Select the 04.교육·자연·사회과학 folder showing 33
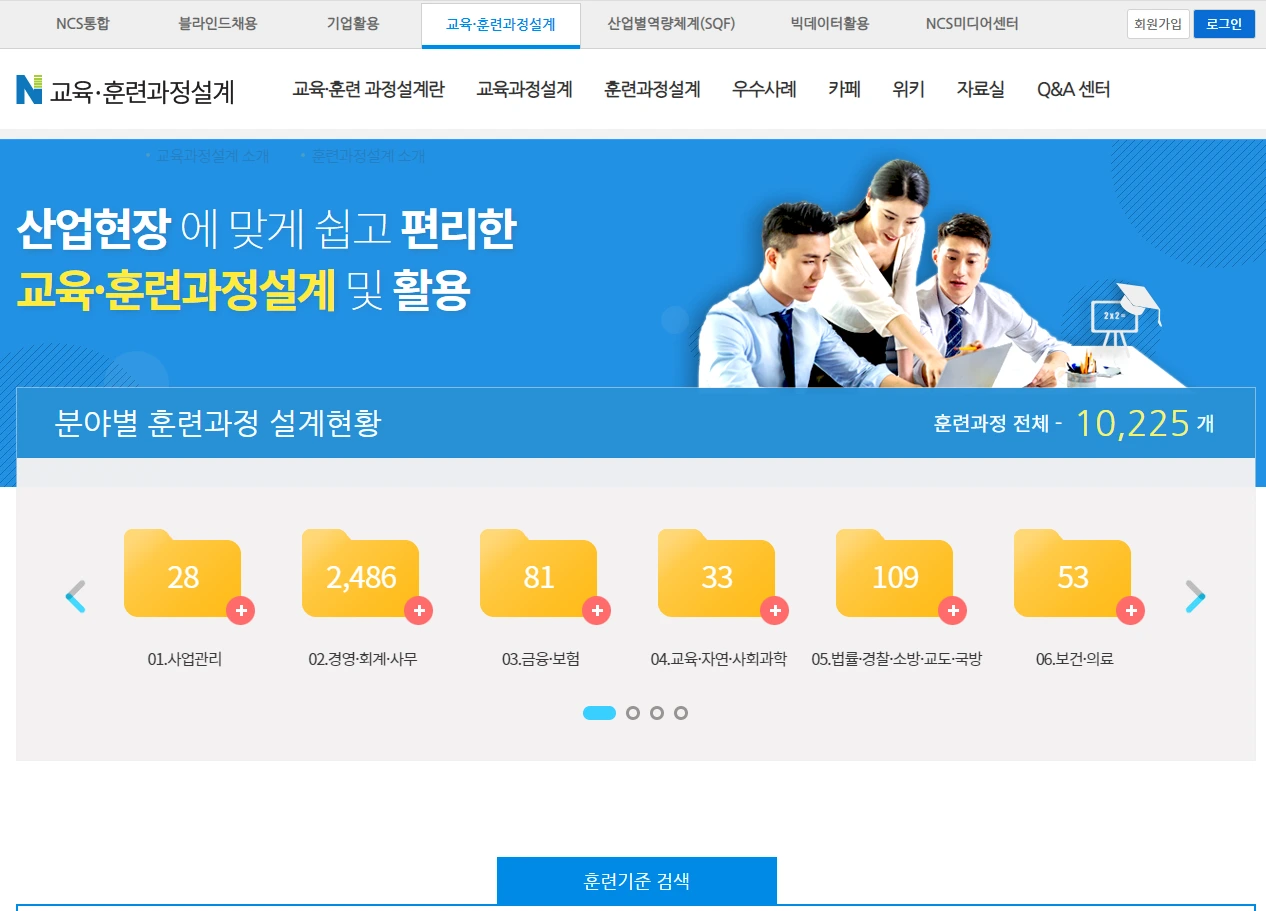The image size is (1266, 911). tap(717, 574)
